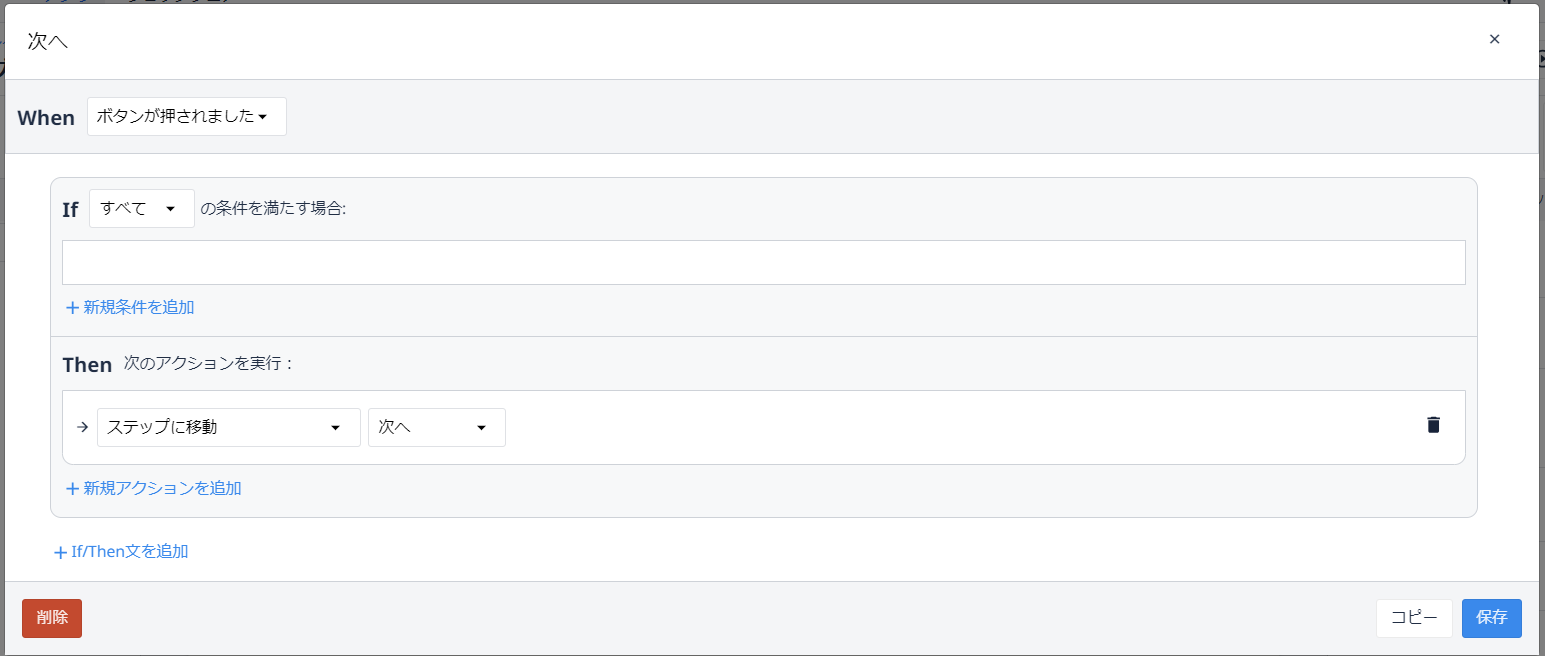Viewport: 1545px width, 656px height.
Task: Open the 次へ target step dropdown
Action: point(436,427)
